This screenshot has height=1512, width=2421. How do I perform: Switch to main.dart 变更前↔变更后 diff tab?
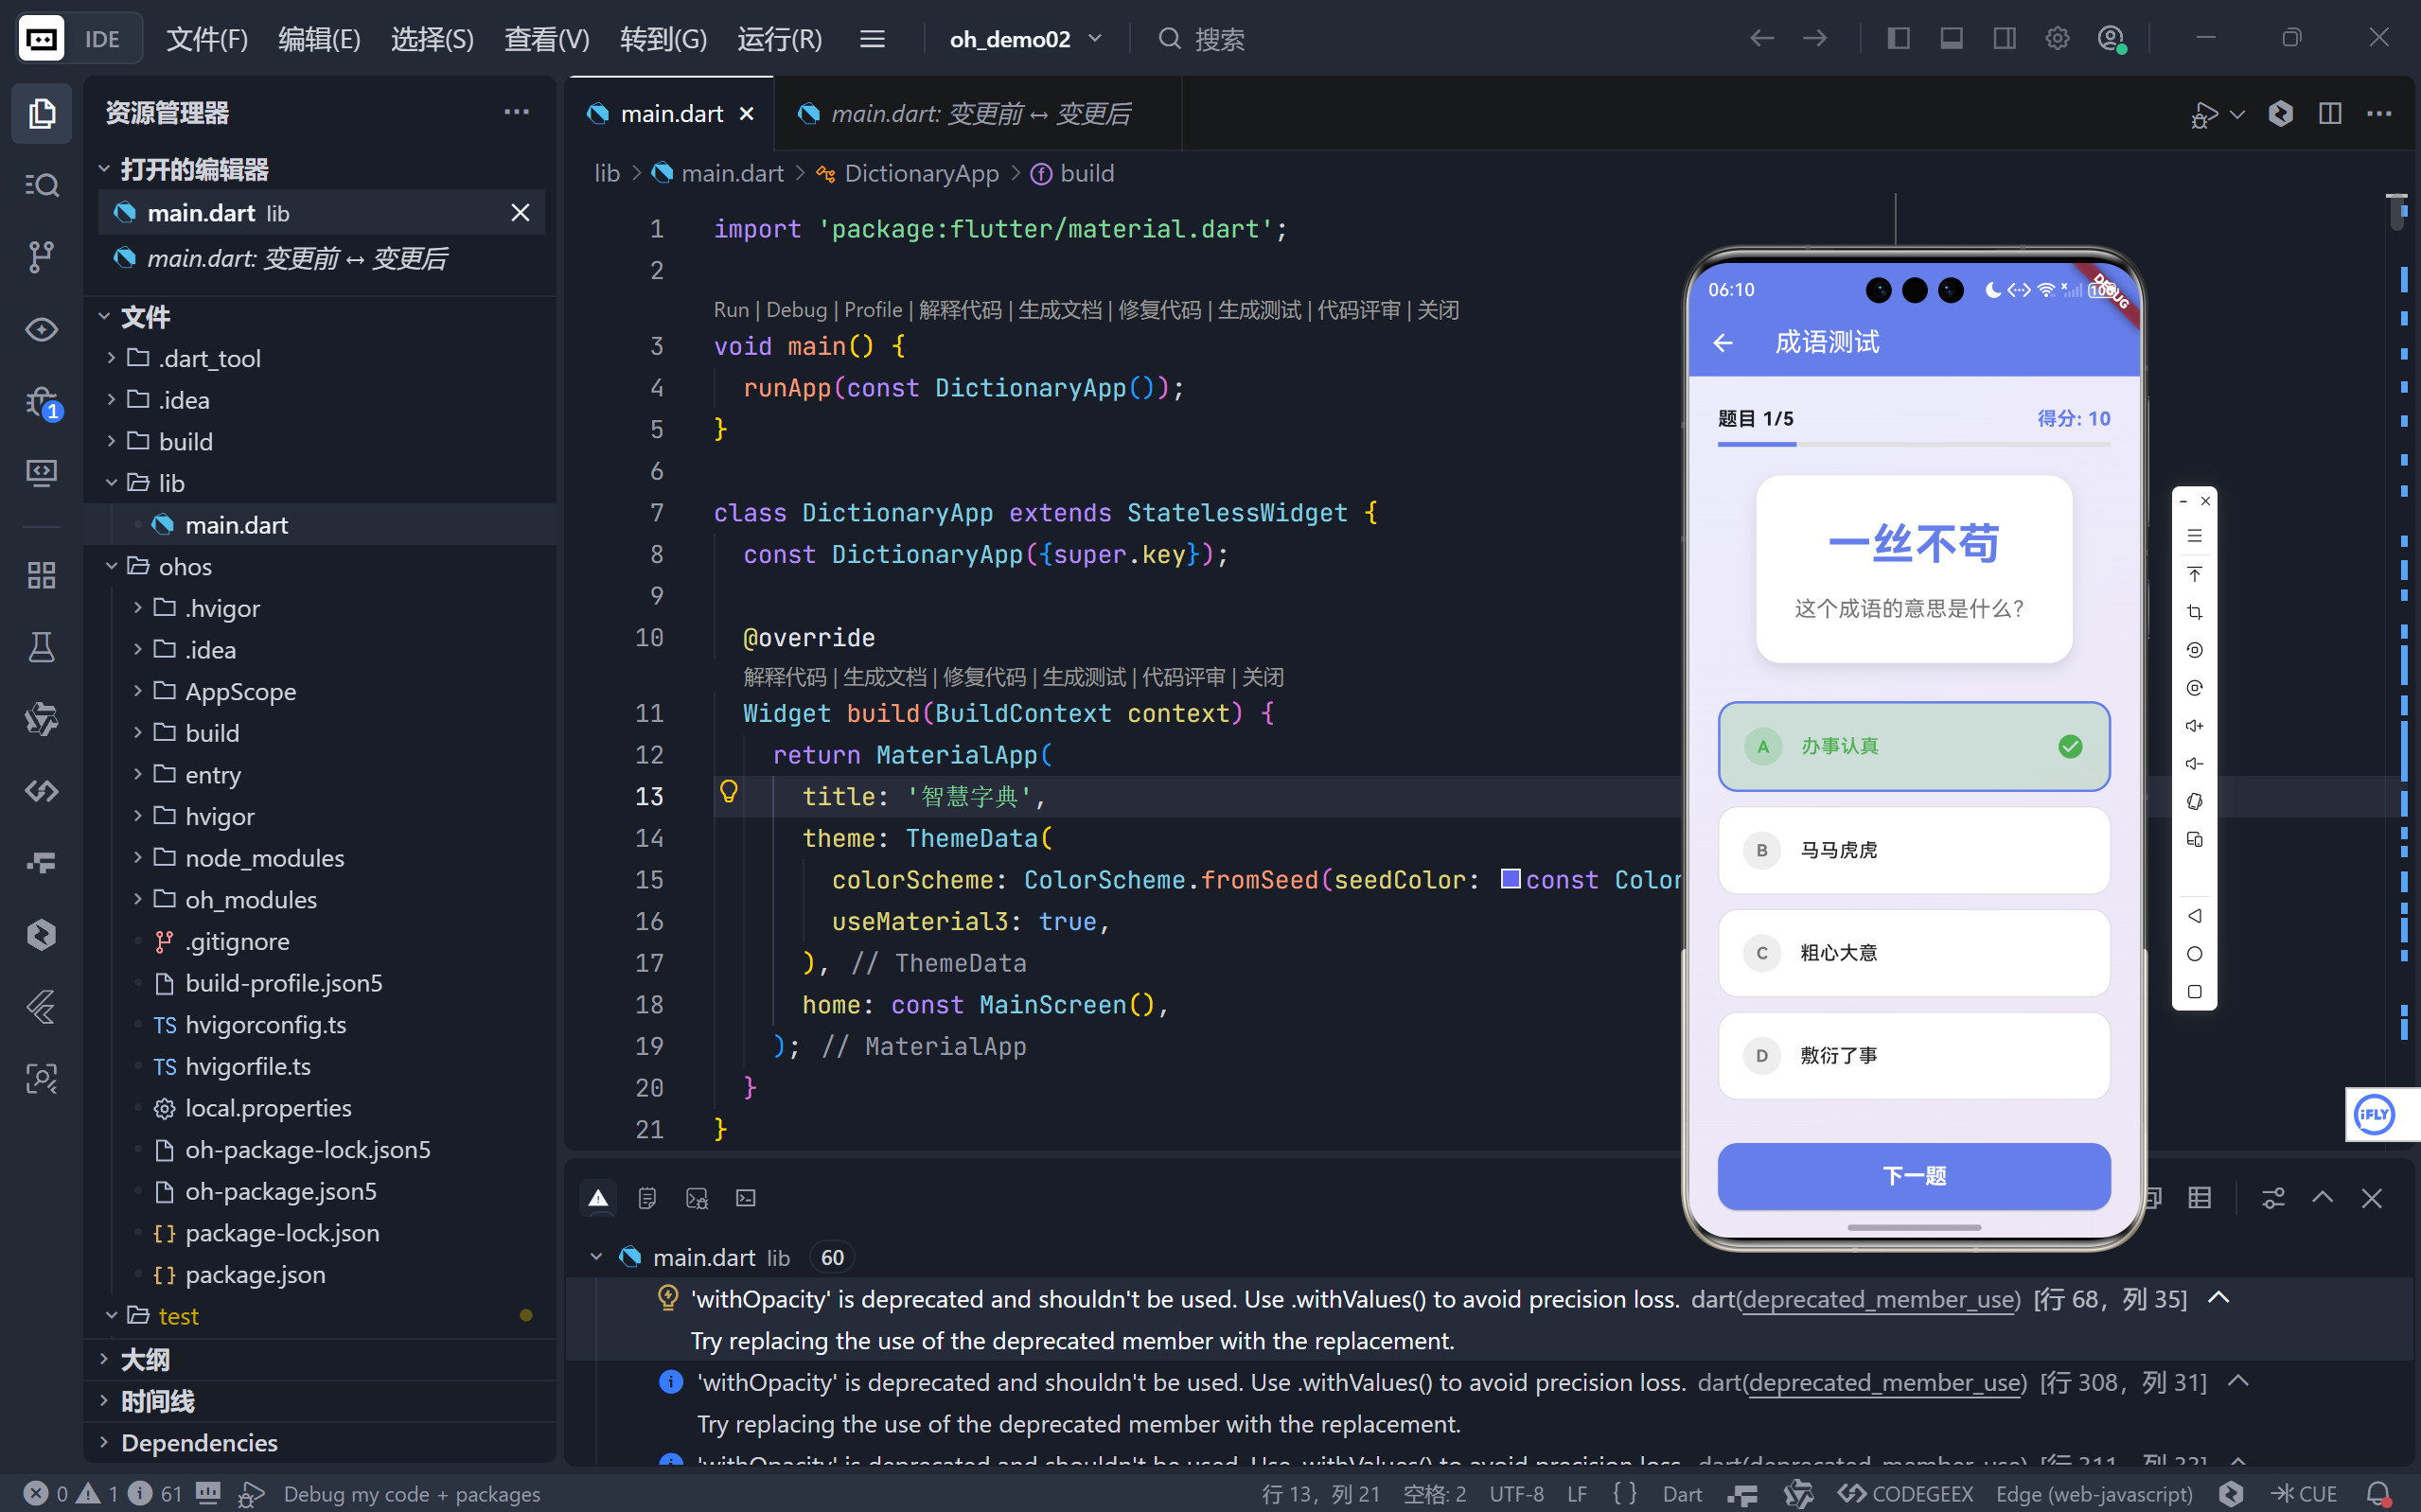pyautogui.click(x=978, y=114)
